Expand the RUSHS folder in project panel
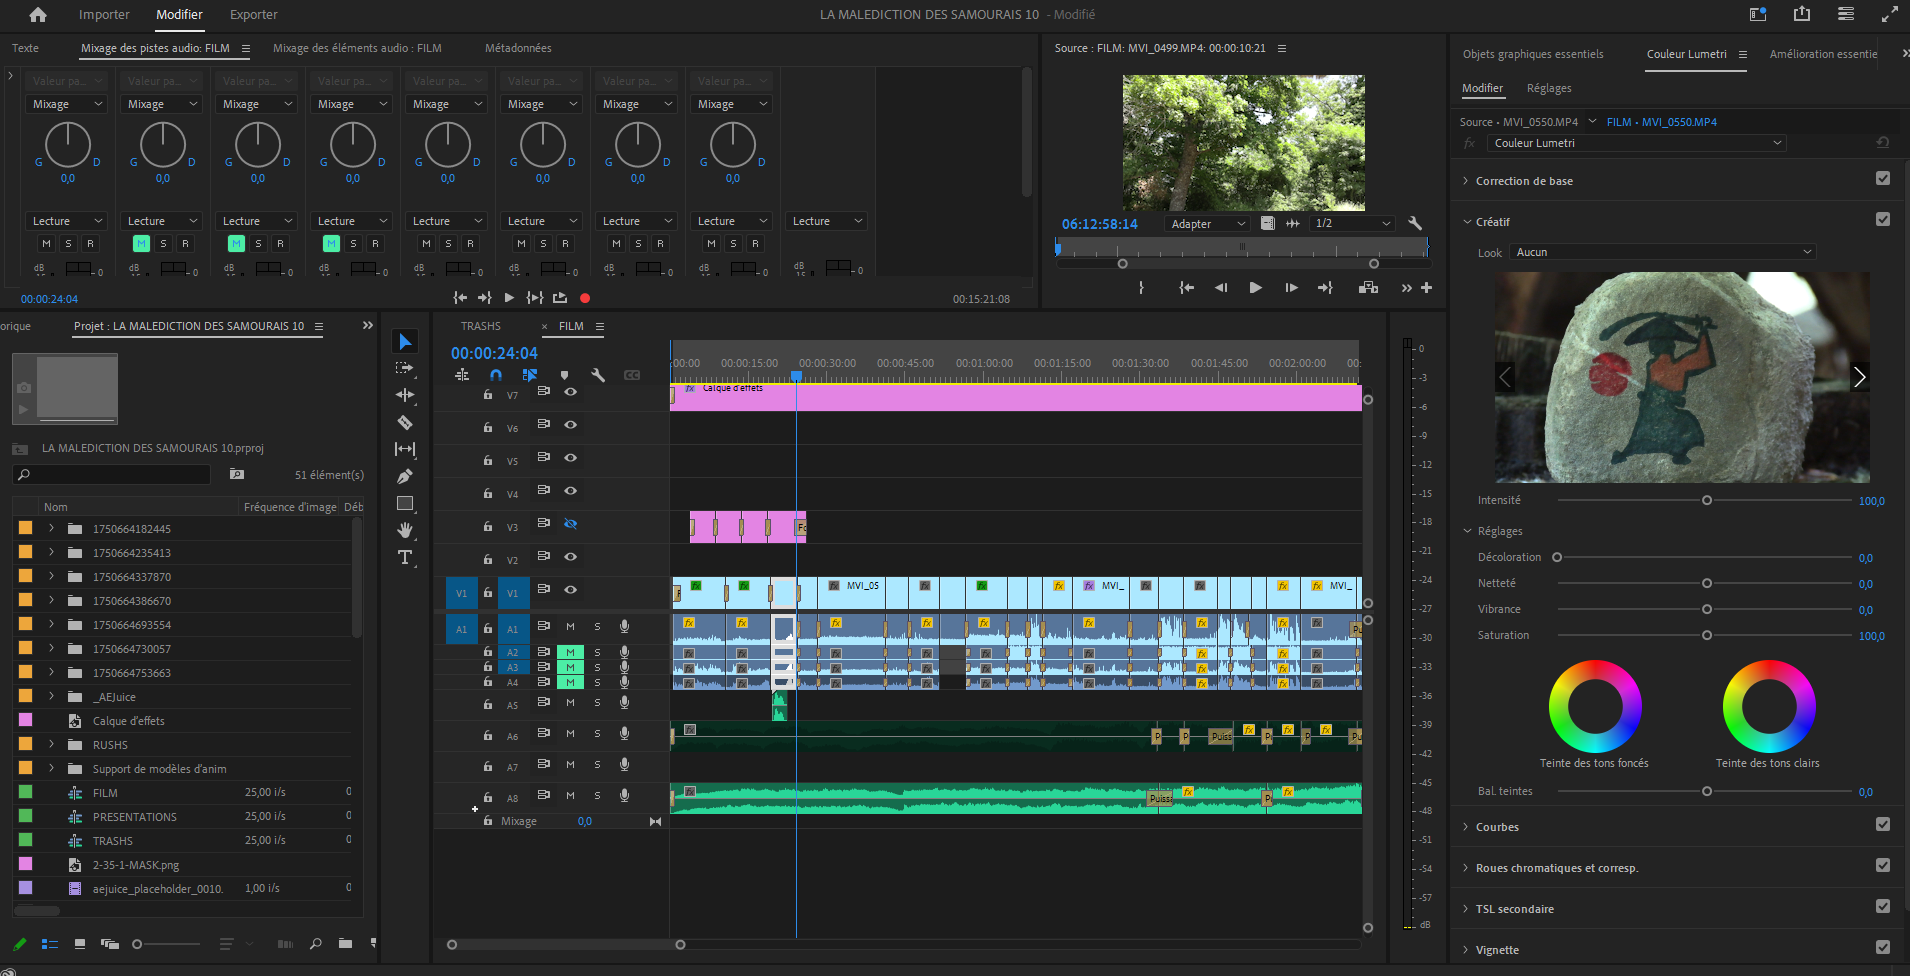The image size is (1910, 976). [52, 745]
